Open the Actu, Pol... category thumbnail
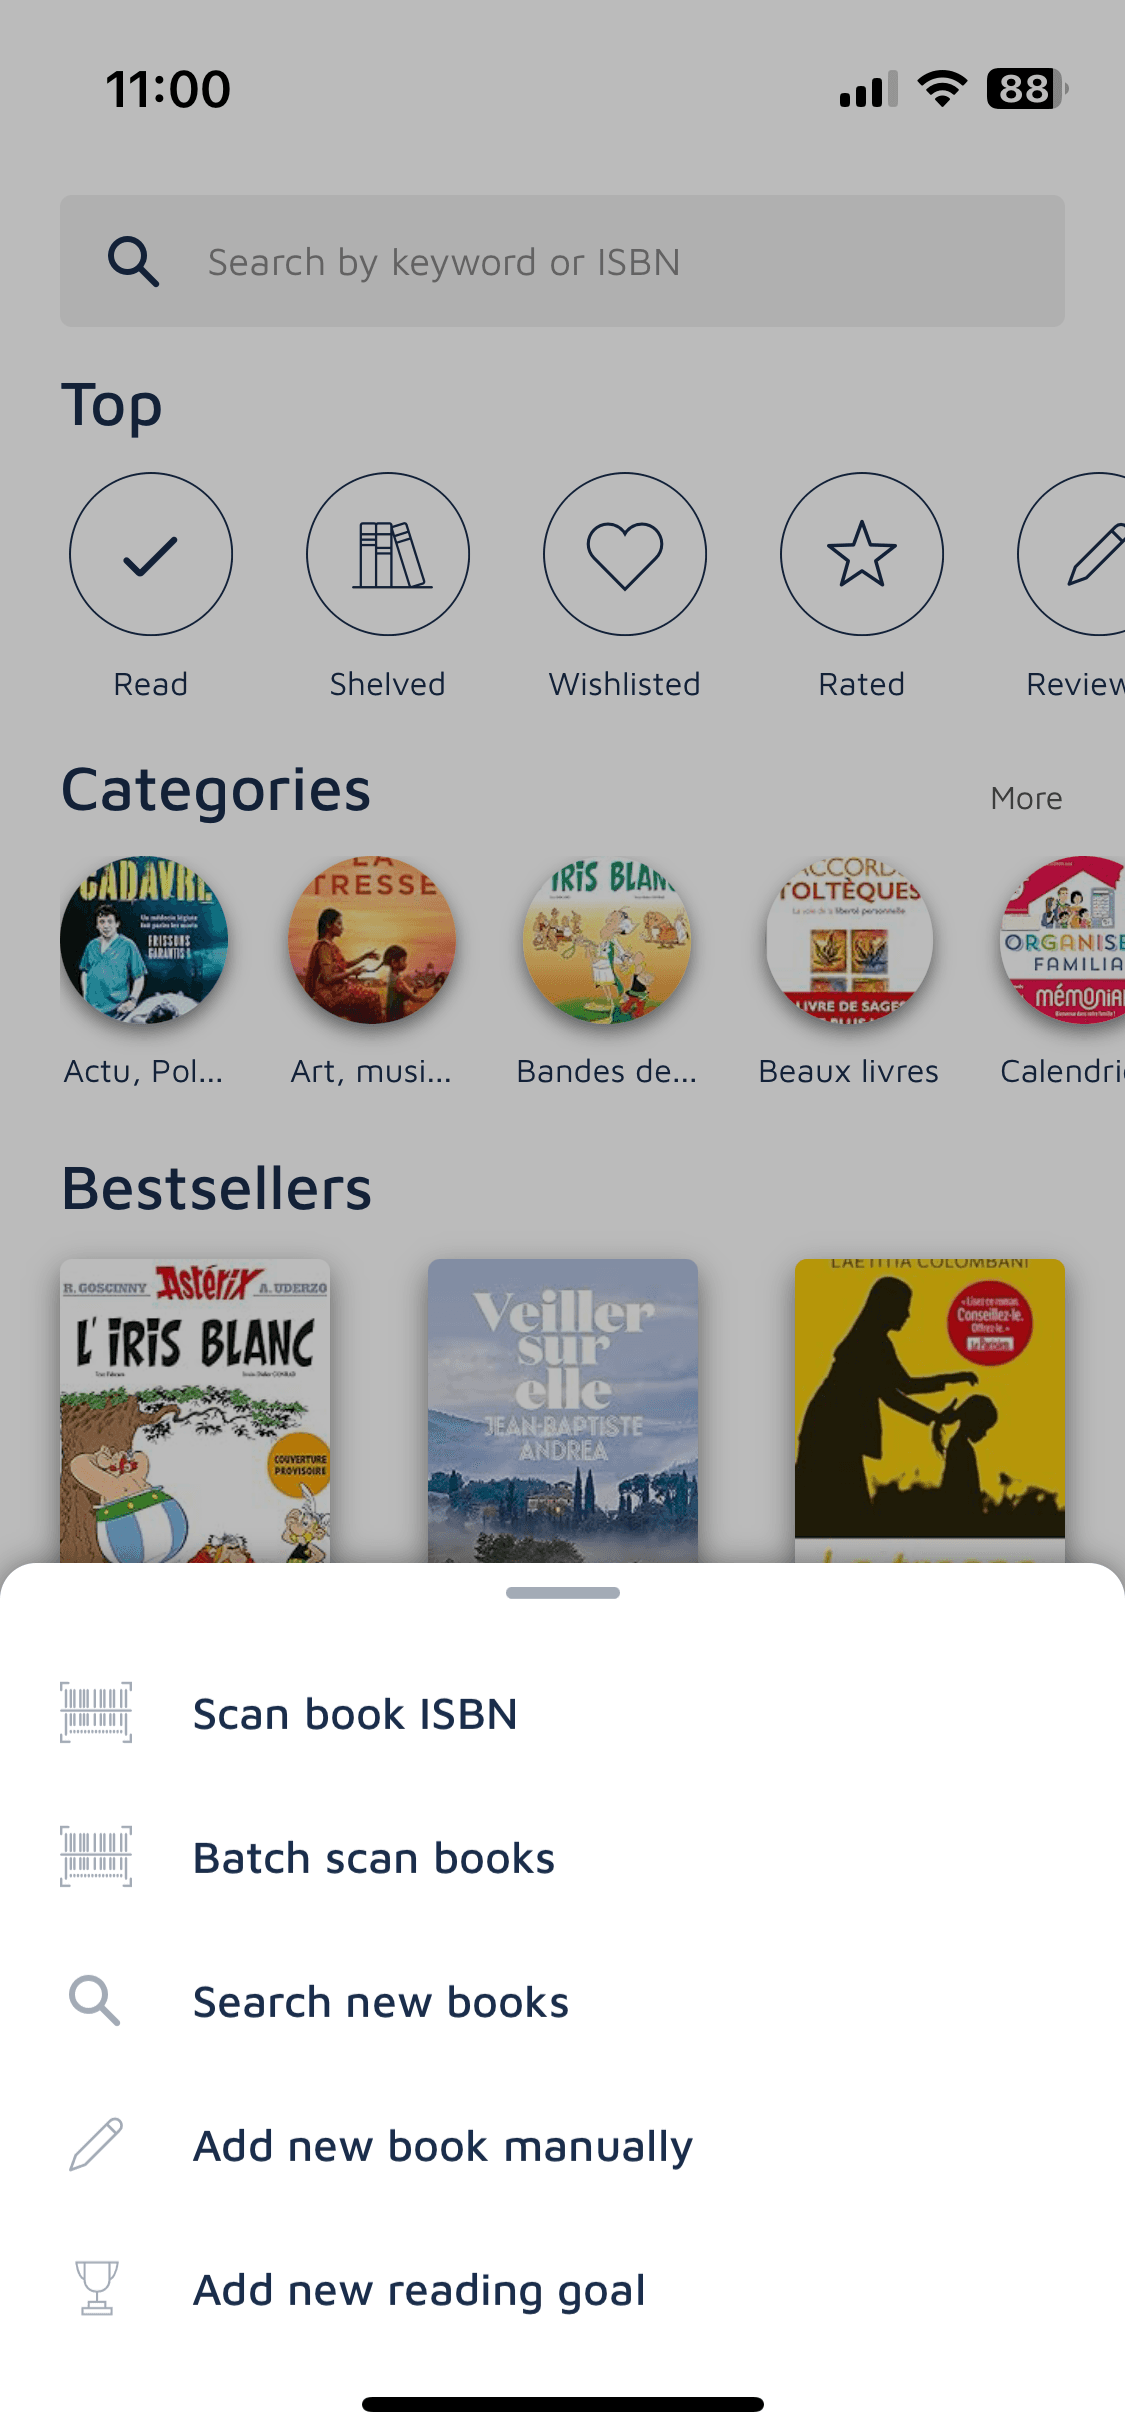The height and width of the screenshot is (2436, 1125). (x=144, y=940)
